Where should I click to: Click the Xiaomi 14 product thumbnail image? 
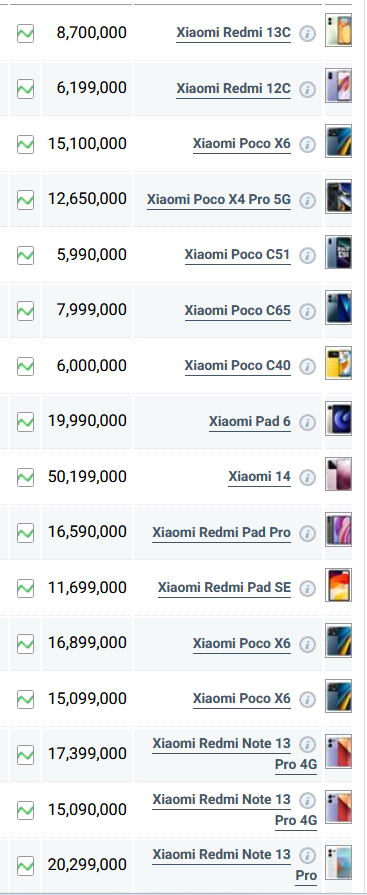pyautogui.click(x=338, y=475)
